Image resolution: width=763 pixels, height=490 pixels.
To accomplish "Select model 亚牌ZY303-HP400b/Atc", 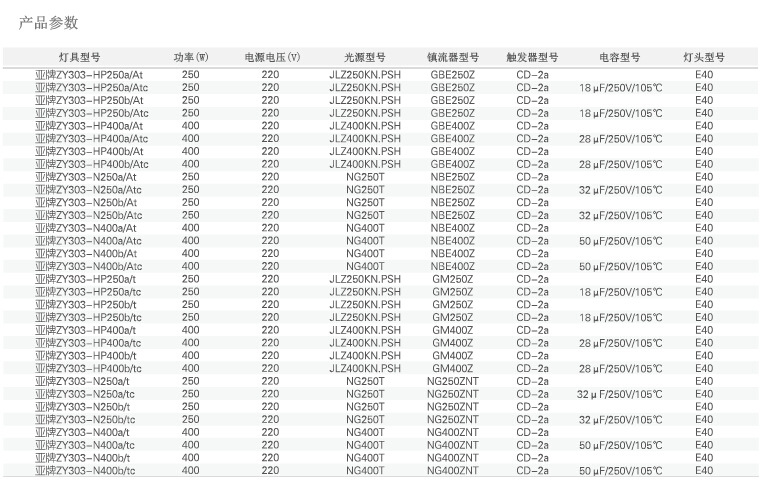I will point(91,164).
